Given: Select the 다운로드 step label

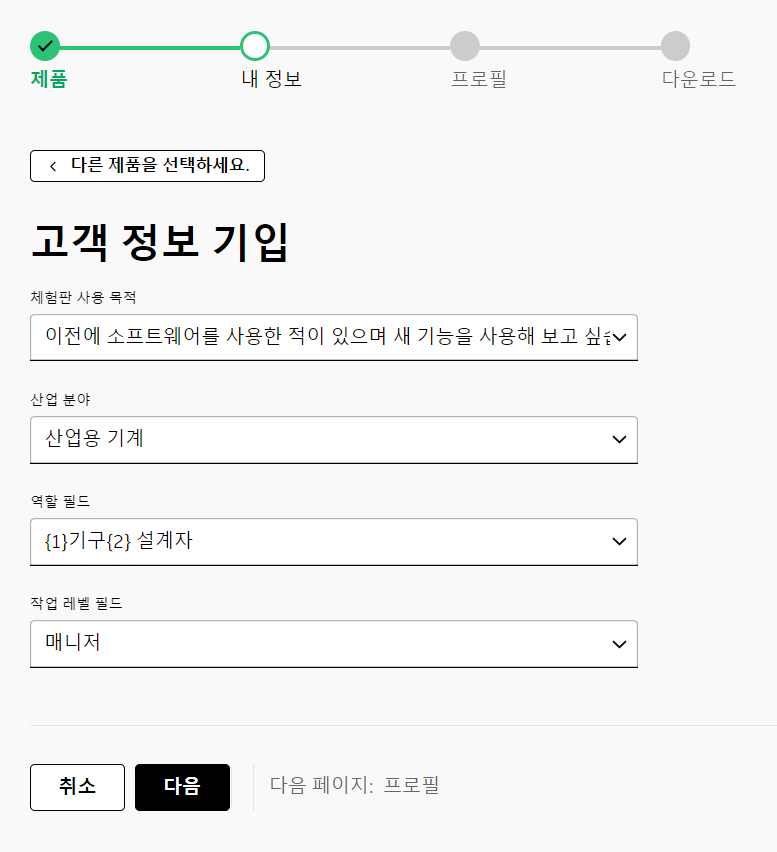Looking at the screenshot, I should [x=699, y=79].
